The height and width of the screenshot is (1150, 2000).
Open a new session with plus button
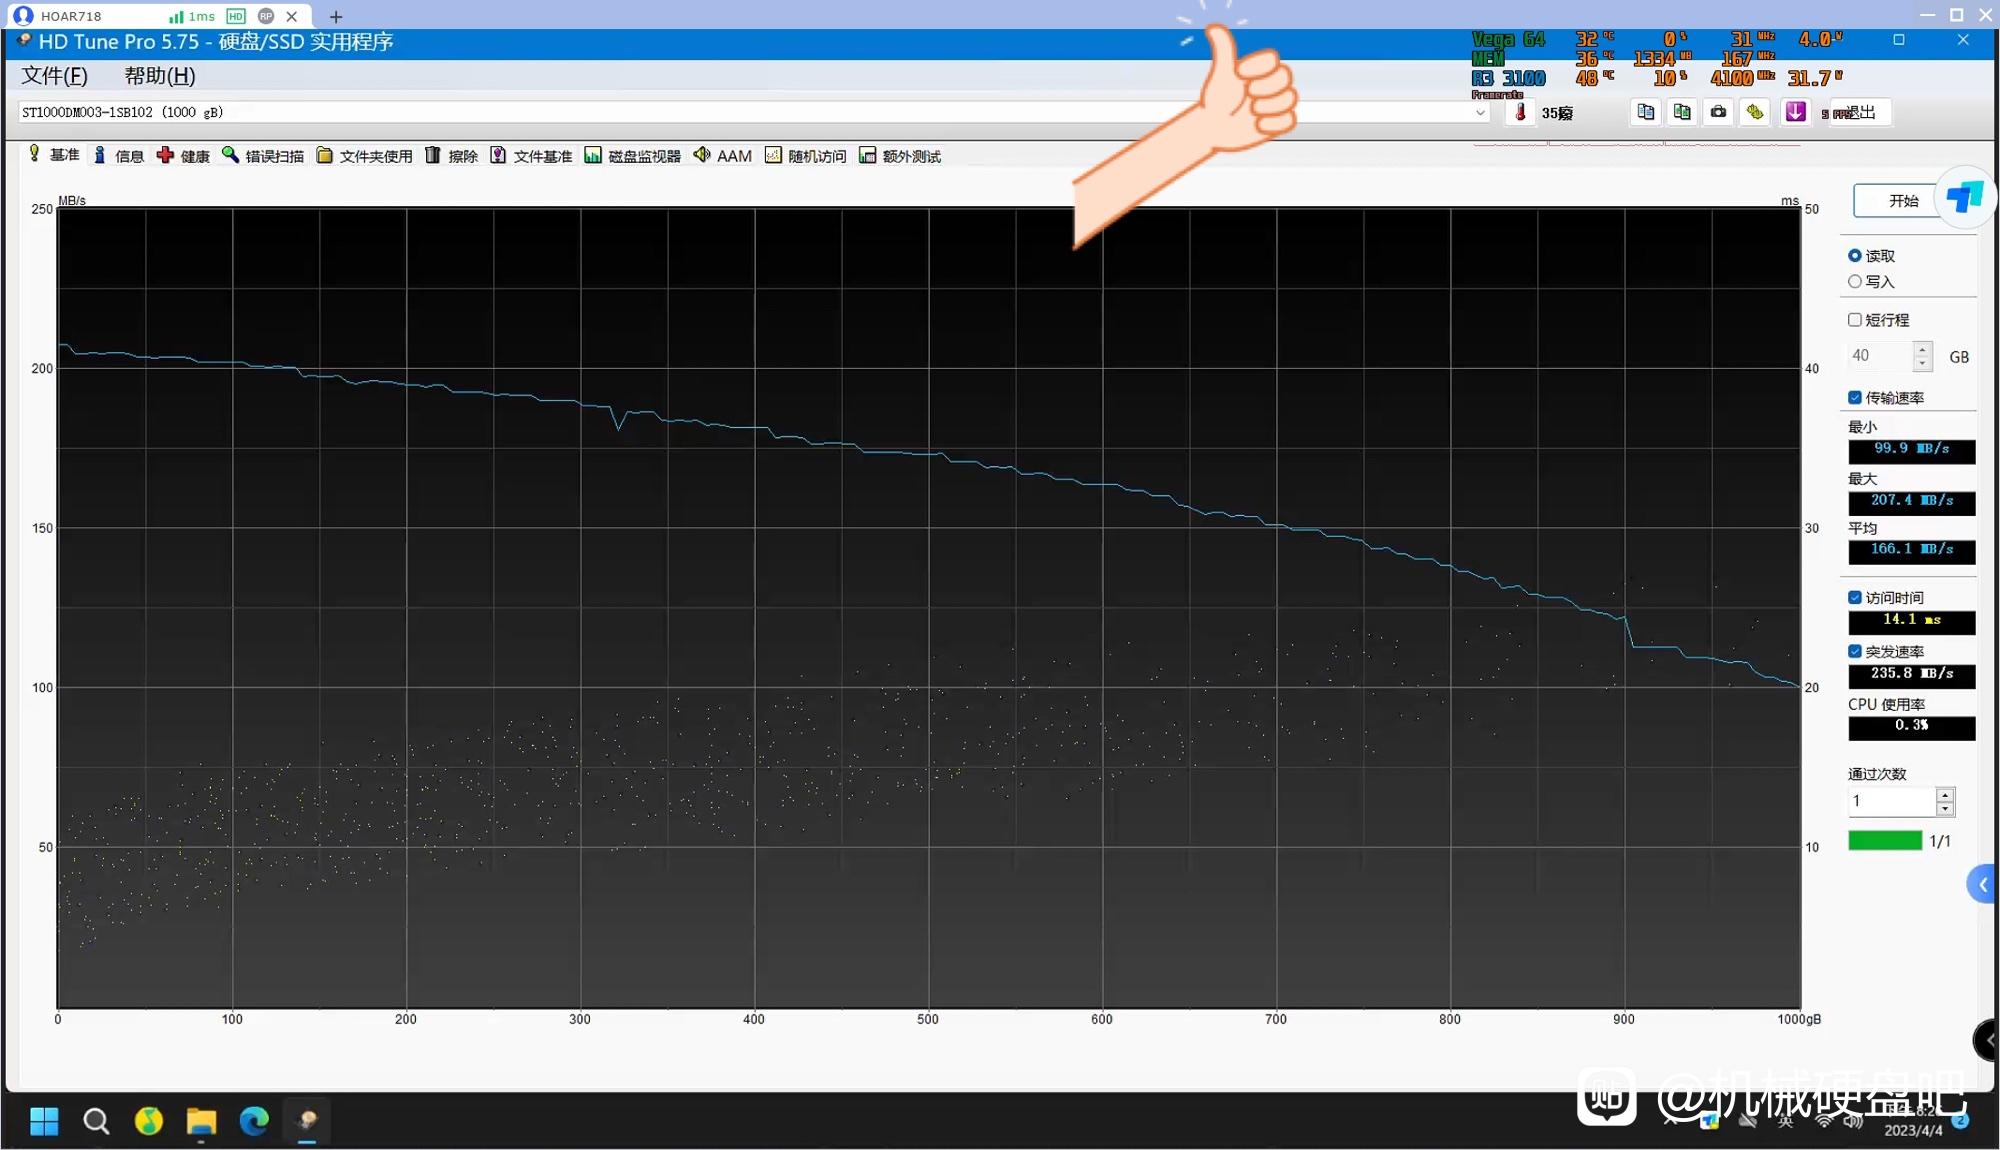(x=336, y=17)
